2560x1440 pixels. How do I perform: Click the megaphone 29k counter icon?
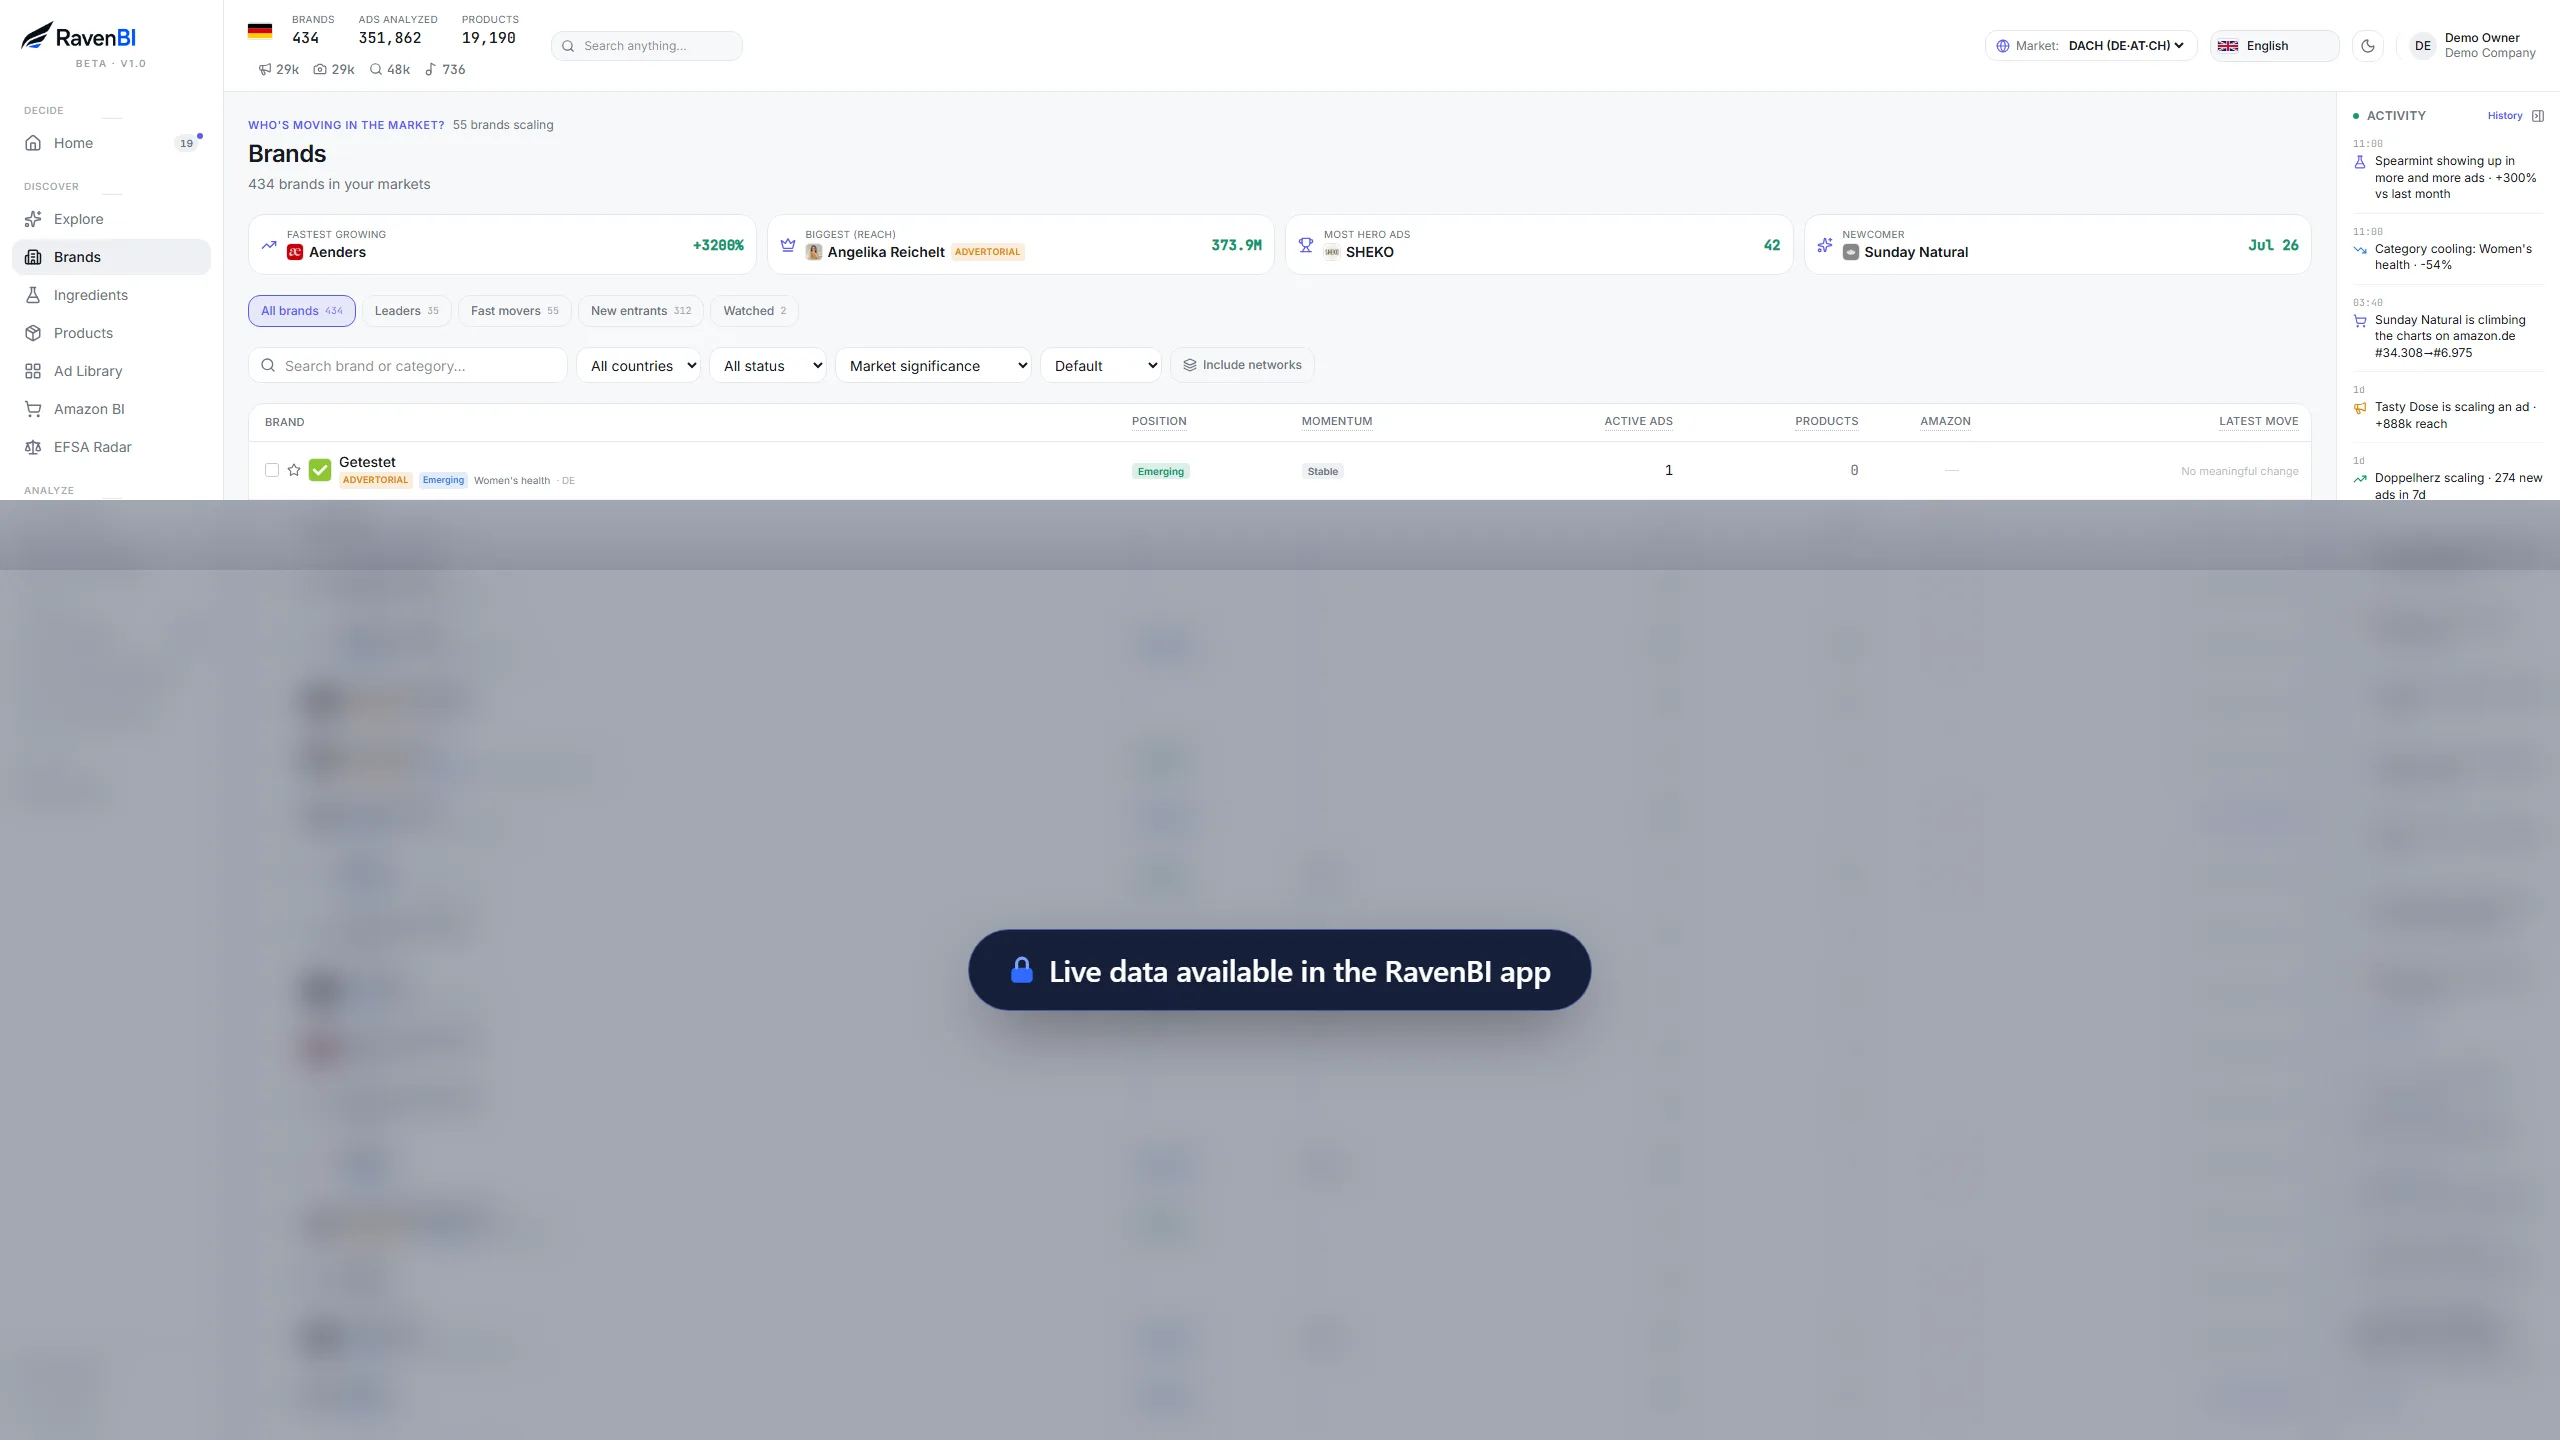tap(265, 70)
